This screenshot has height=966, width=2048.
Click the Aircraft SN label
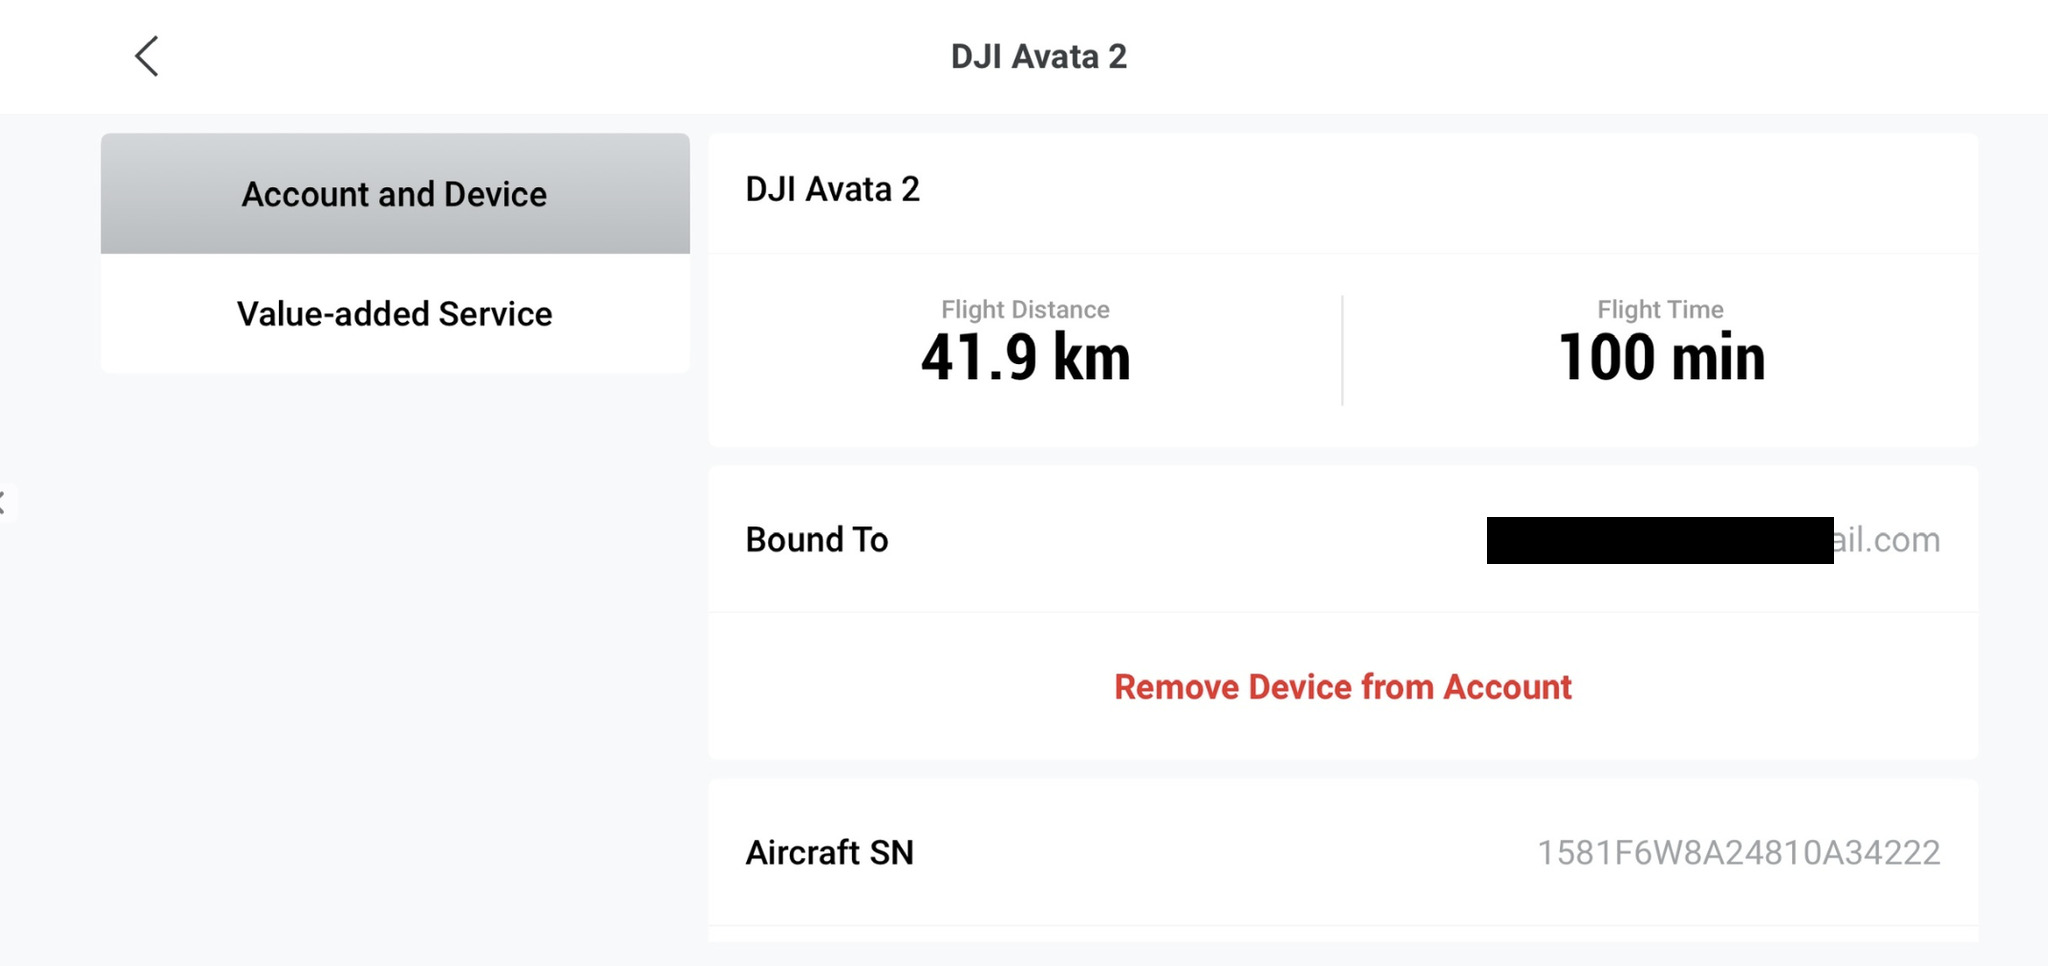tap(830, 853)
